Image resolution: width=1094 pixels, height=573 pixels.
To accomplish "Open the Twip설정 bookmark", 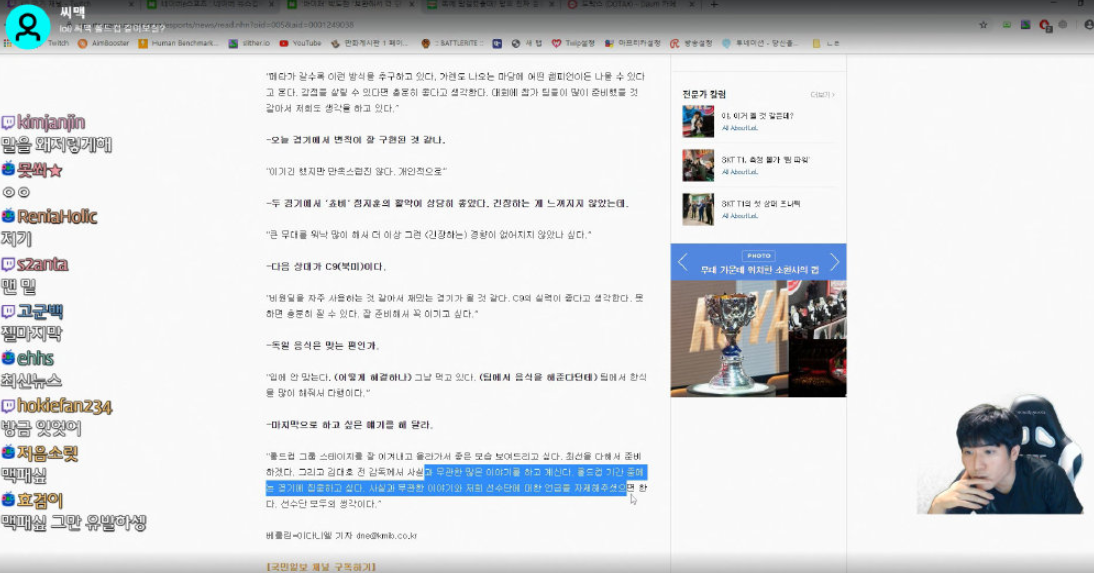I will 573,43.
